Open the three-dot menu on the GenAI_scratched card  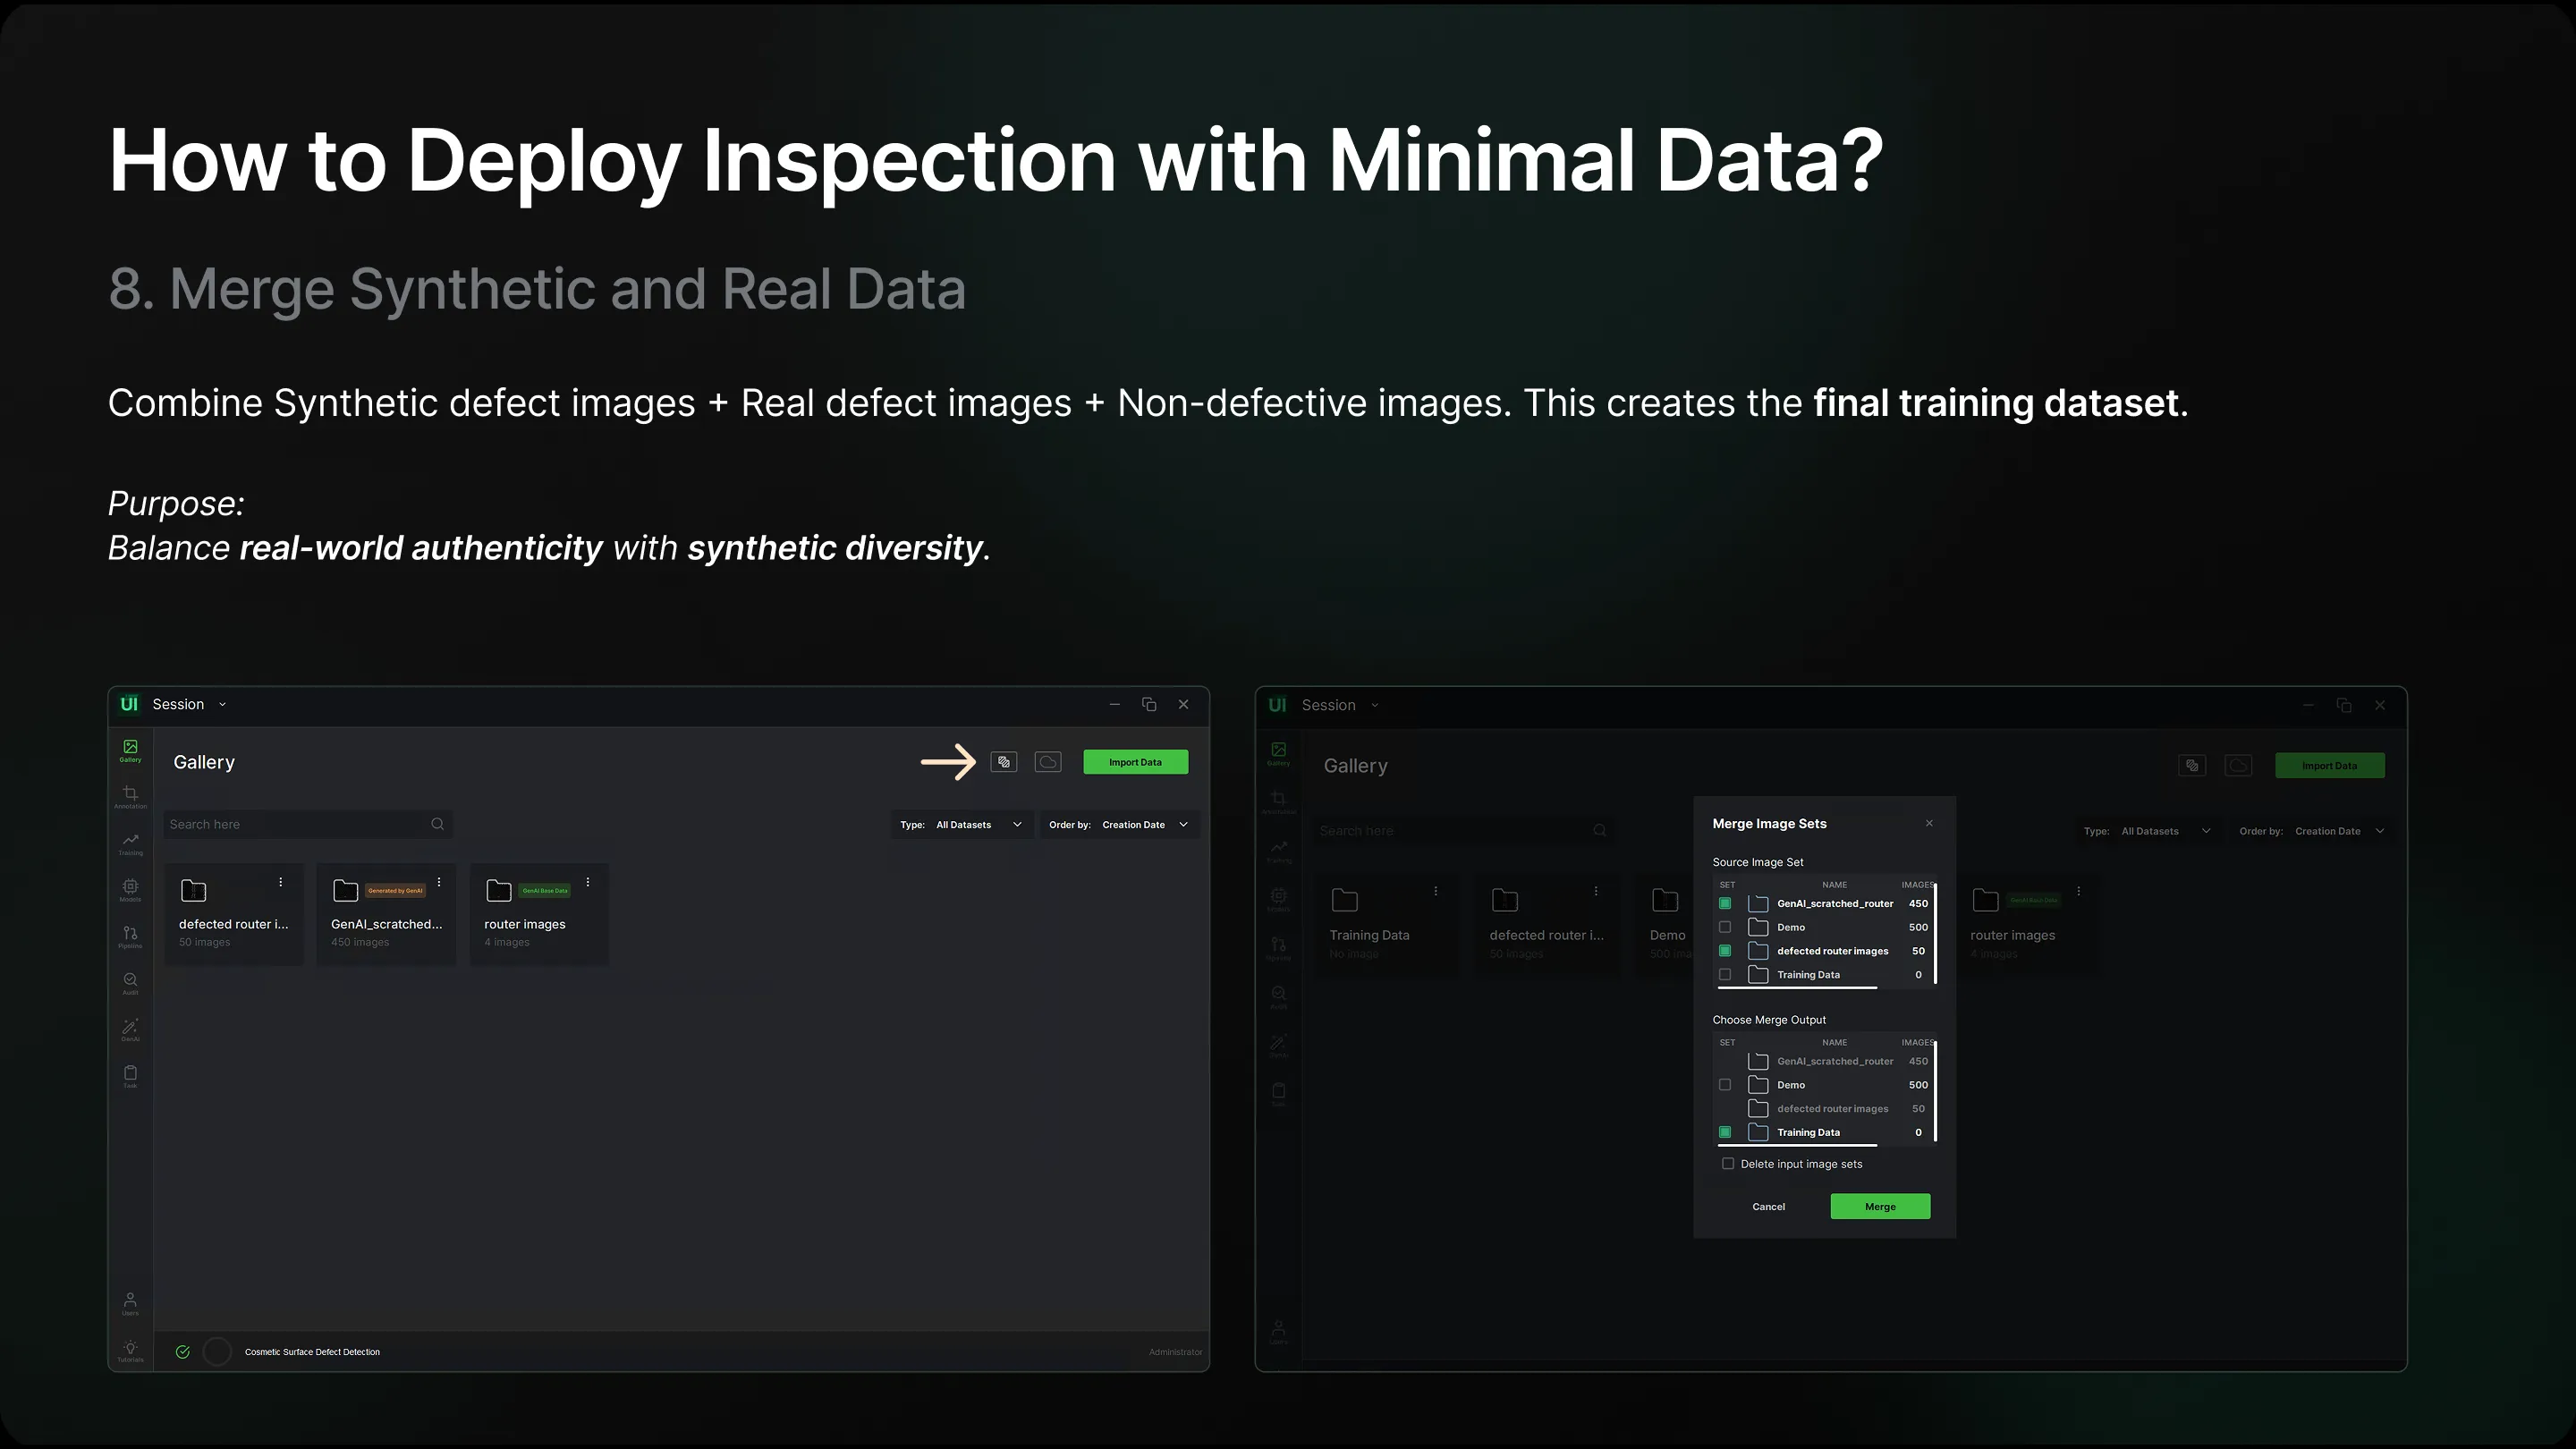click(x=439, y=882)
